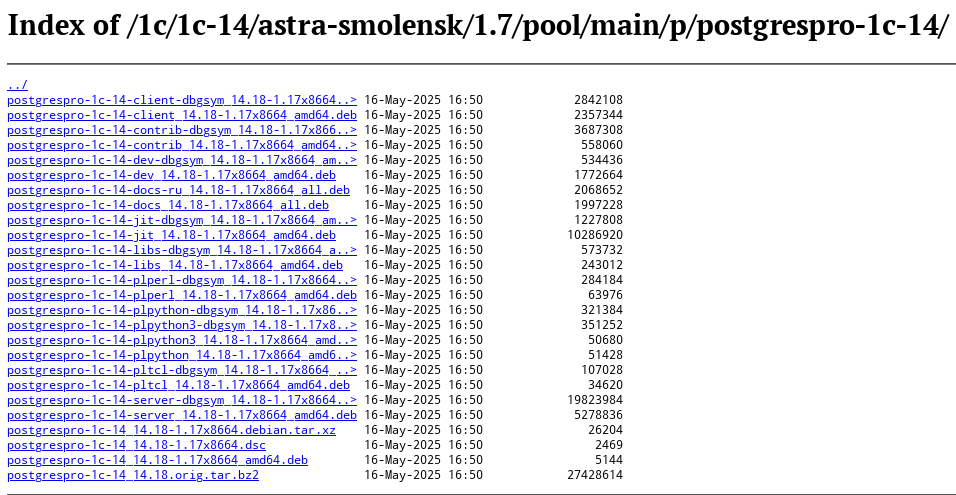
Task: Select the file size 2469
Action: [x=609, y=445]
